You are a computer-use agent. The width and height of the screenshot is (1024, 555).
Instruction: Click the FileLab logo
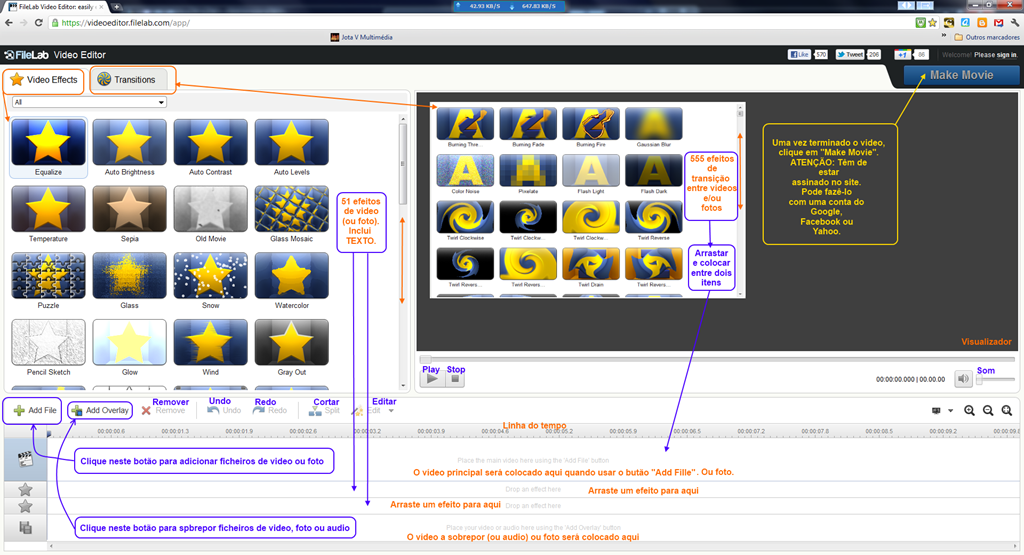click(26, 55)
